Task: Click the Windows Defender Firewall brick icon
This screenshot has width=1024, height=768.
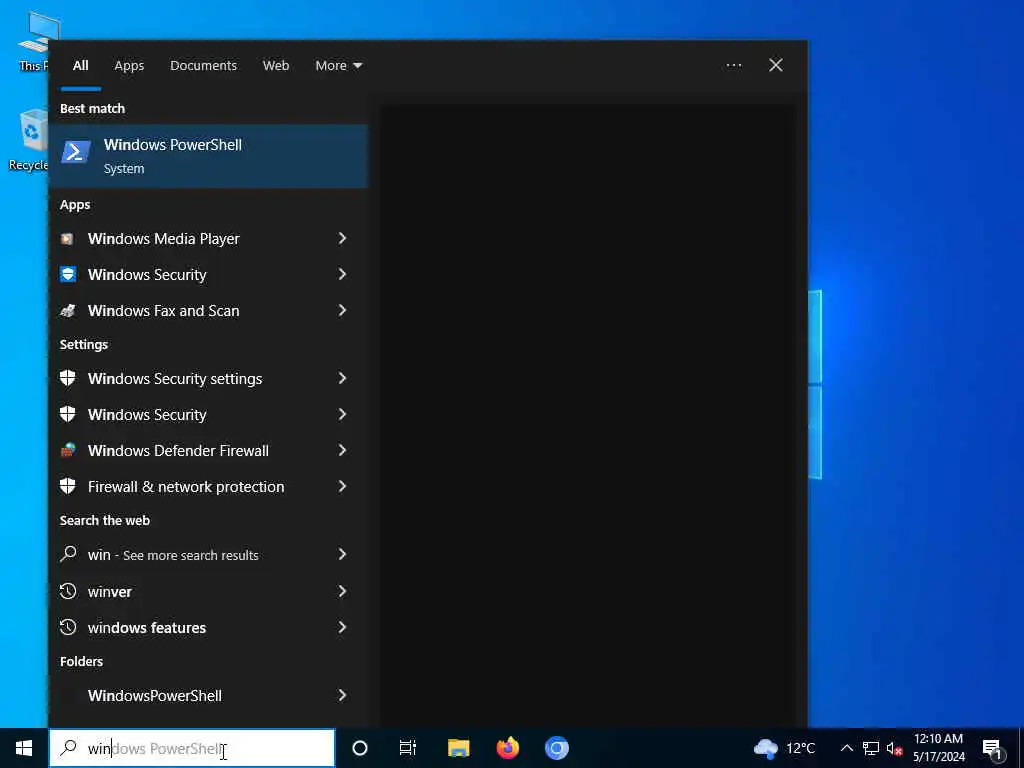Action: pos(68,450)
